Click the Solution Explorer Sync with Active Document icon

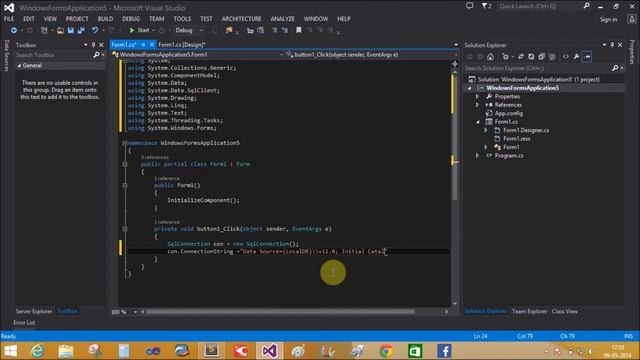click(520, 57)
